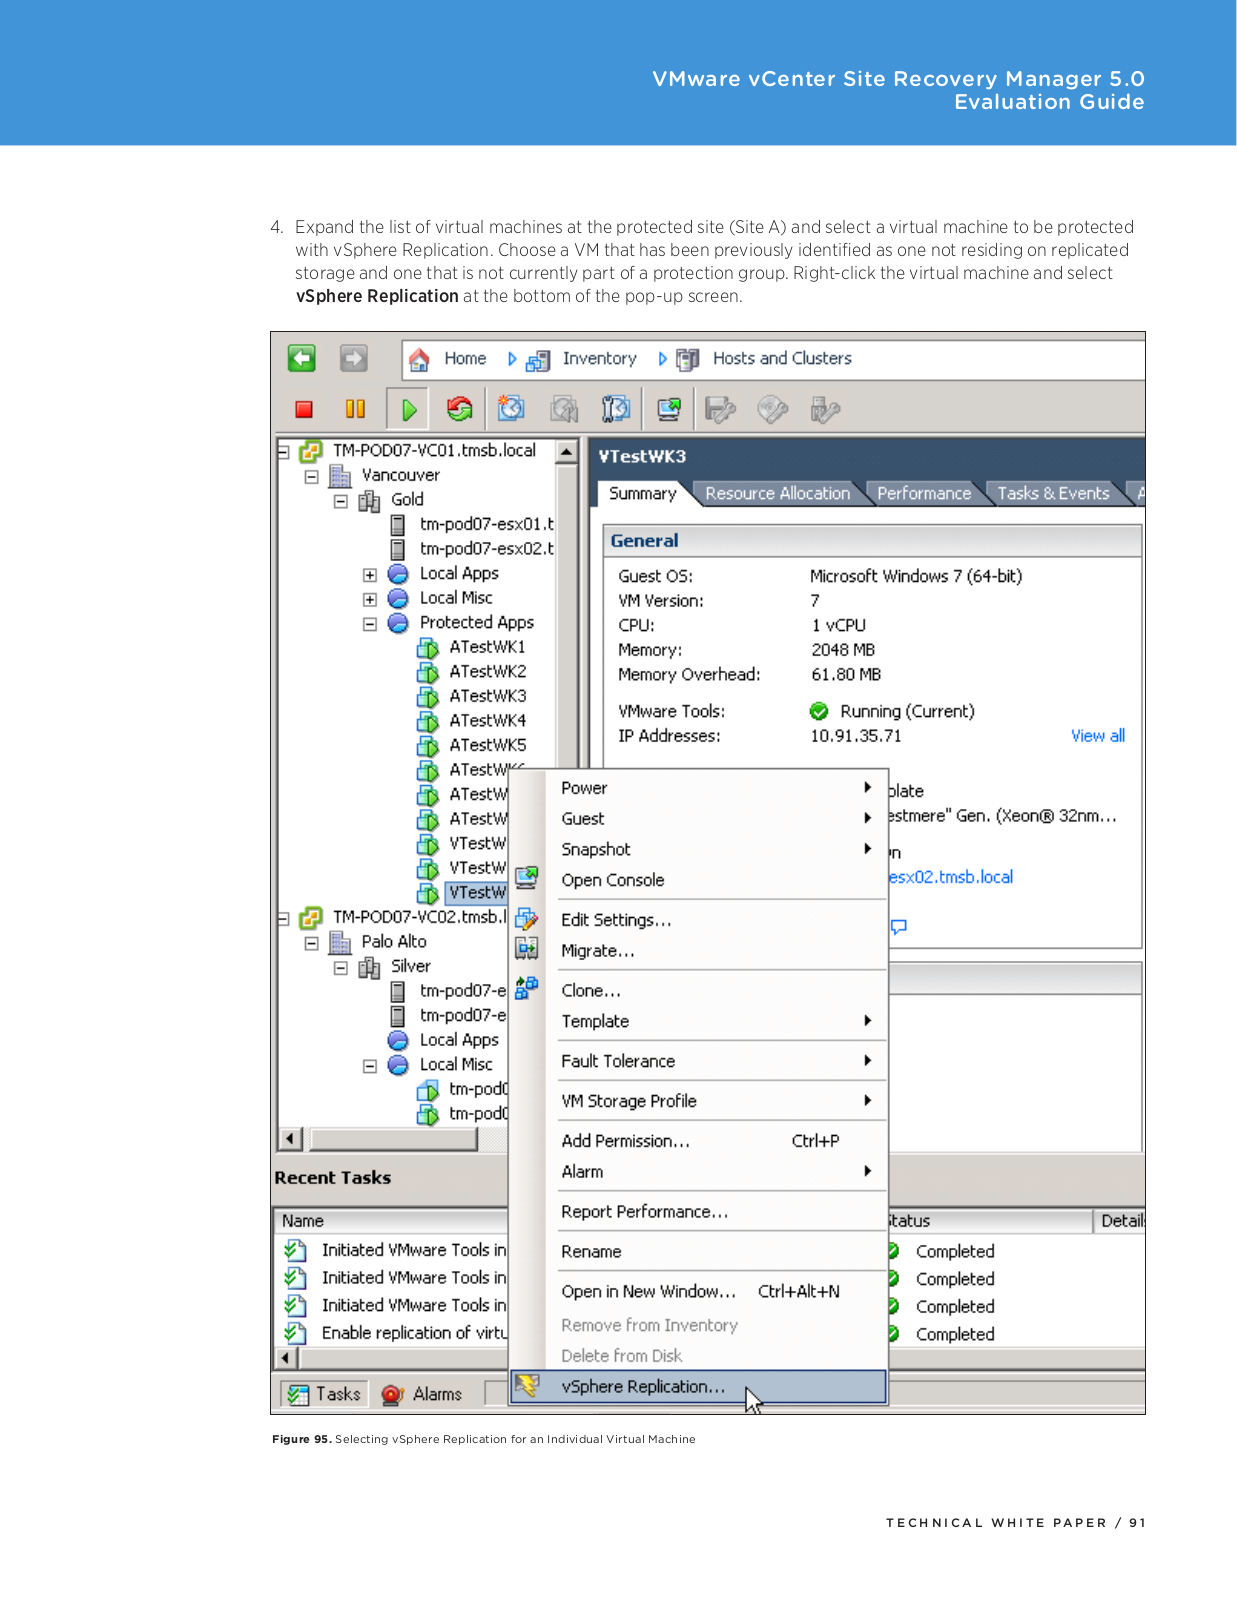
Task: Click the inventory tree horizontal scroll-left arrow
Action: pyautogui.click(x=290, y=1139)
